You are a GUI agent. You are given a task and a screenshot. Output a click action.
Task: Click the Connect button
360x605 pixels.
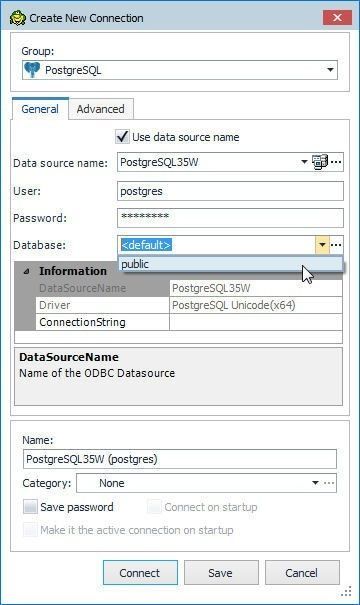click(x=140, y=573)
